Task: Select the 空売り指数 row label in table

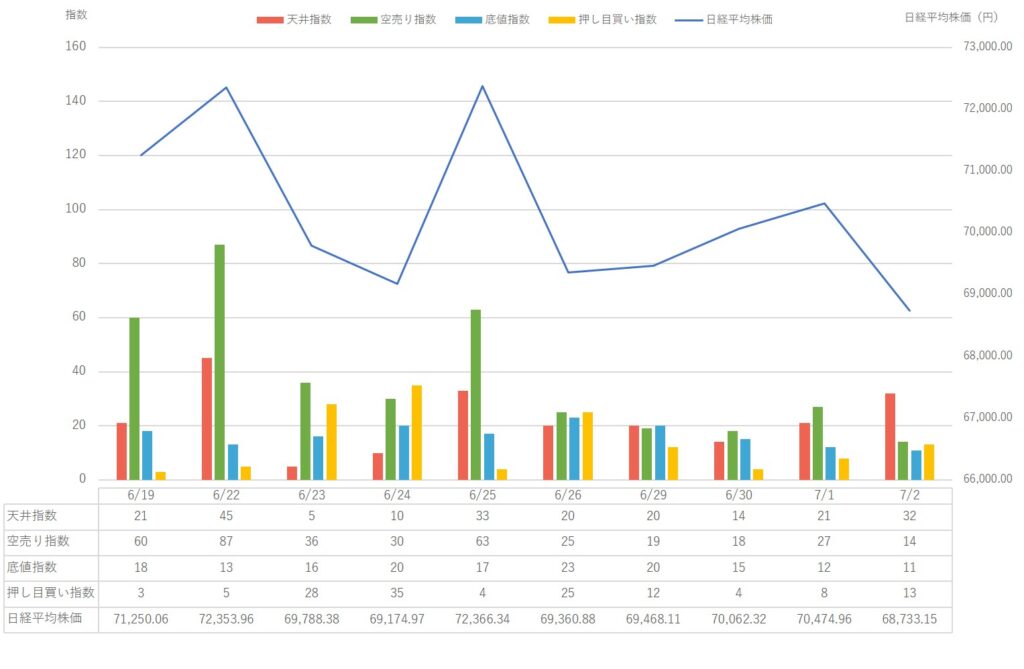Action: [38, 541]
